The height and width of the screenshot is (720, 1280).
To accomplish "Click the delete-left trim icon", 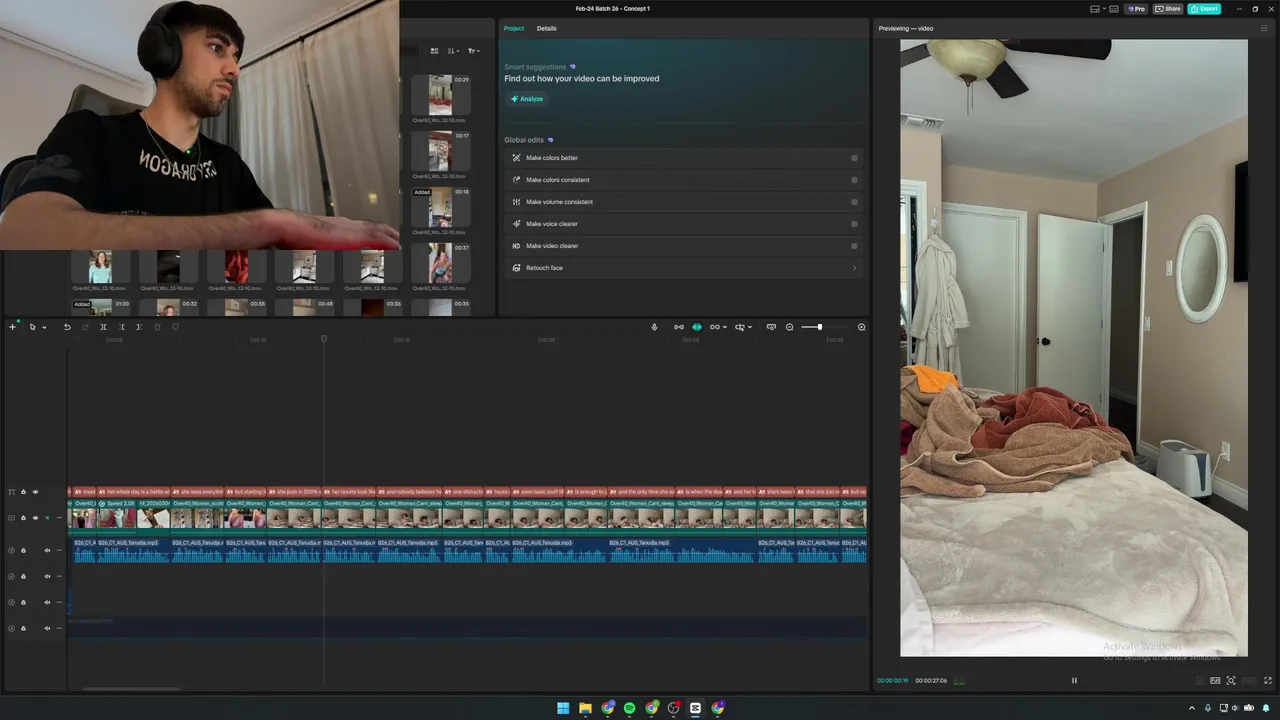I will pos(121,327).
